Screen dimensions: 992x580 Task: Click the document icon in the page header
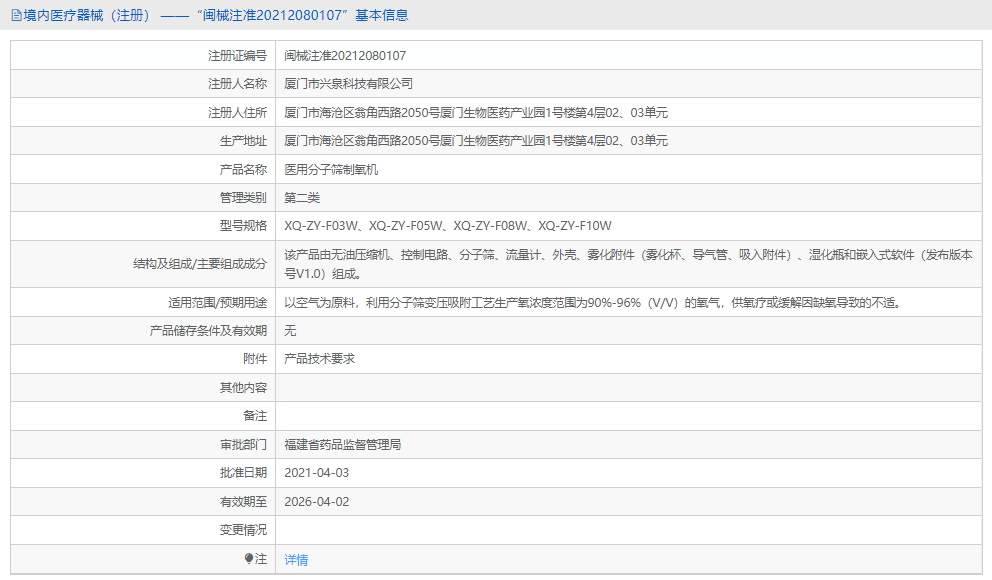tap(16, 15)
